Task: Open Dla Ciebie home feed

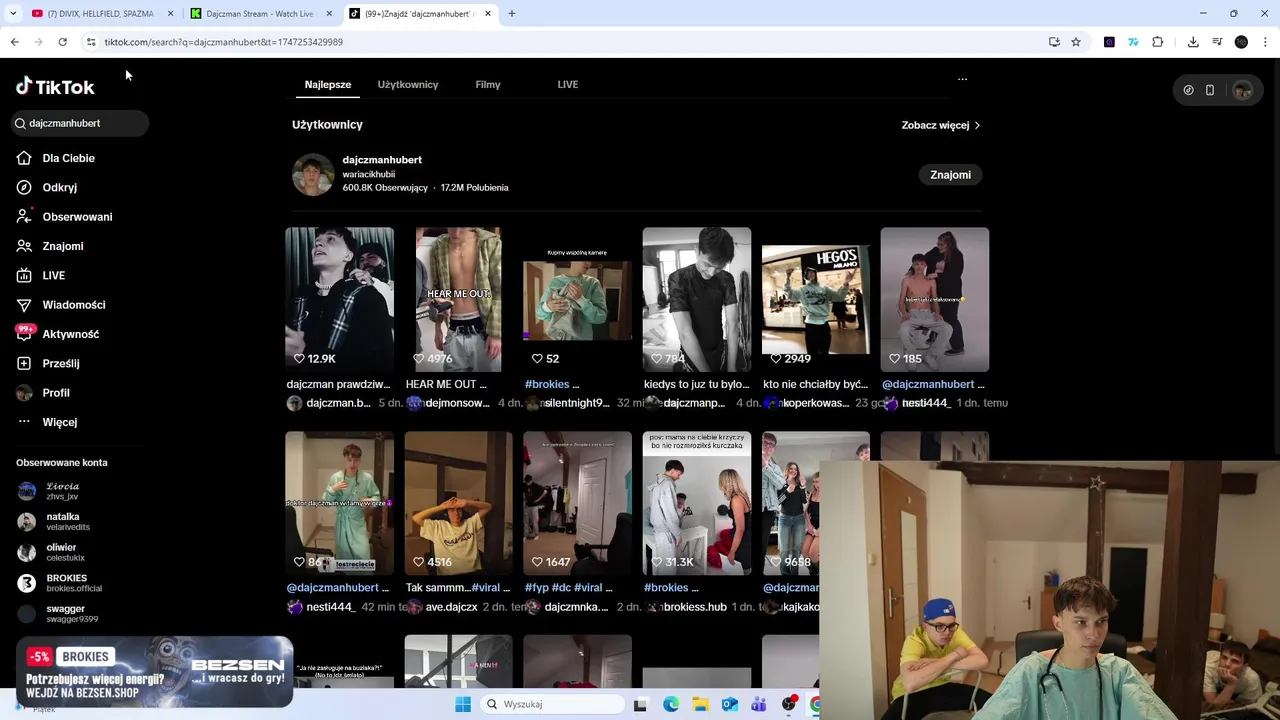Action: [x=56, y=158]
